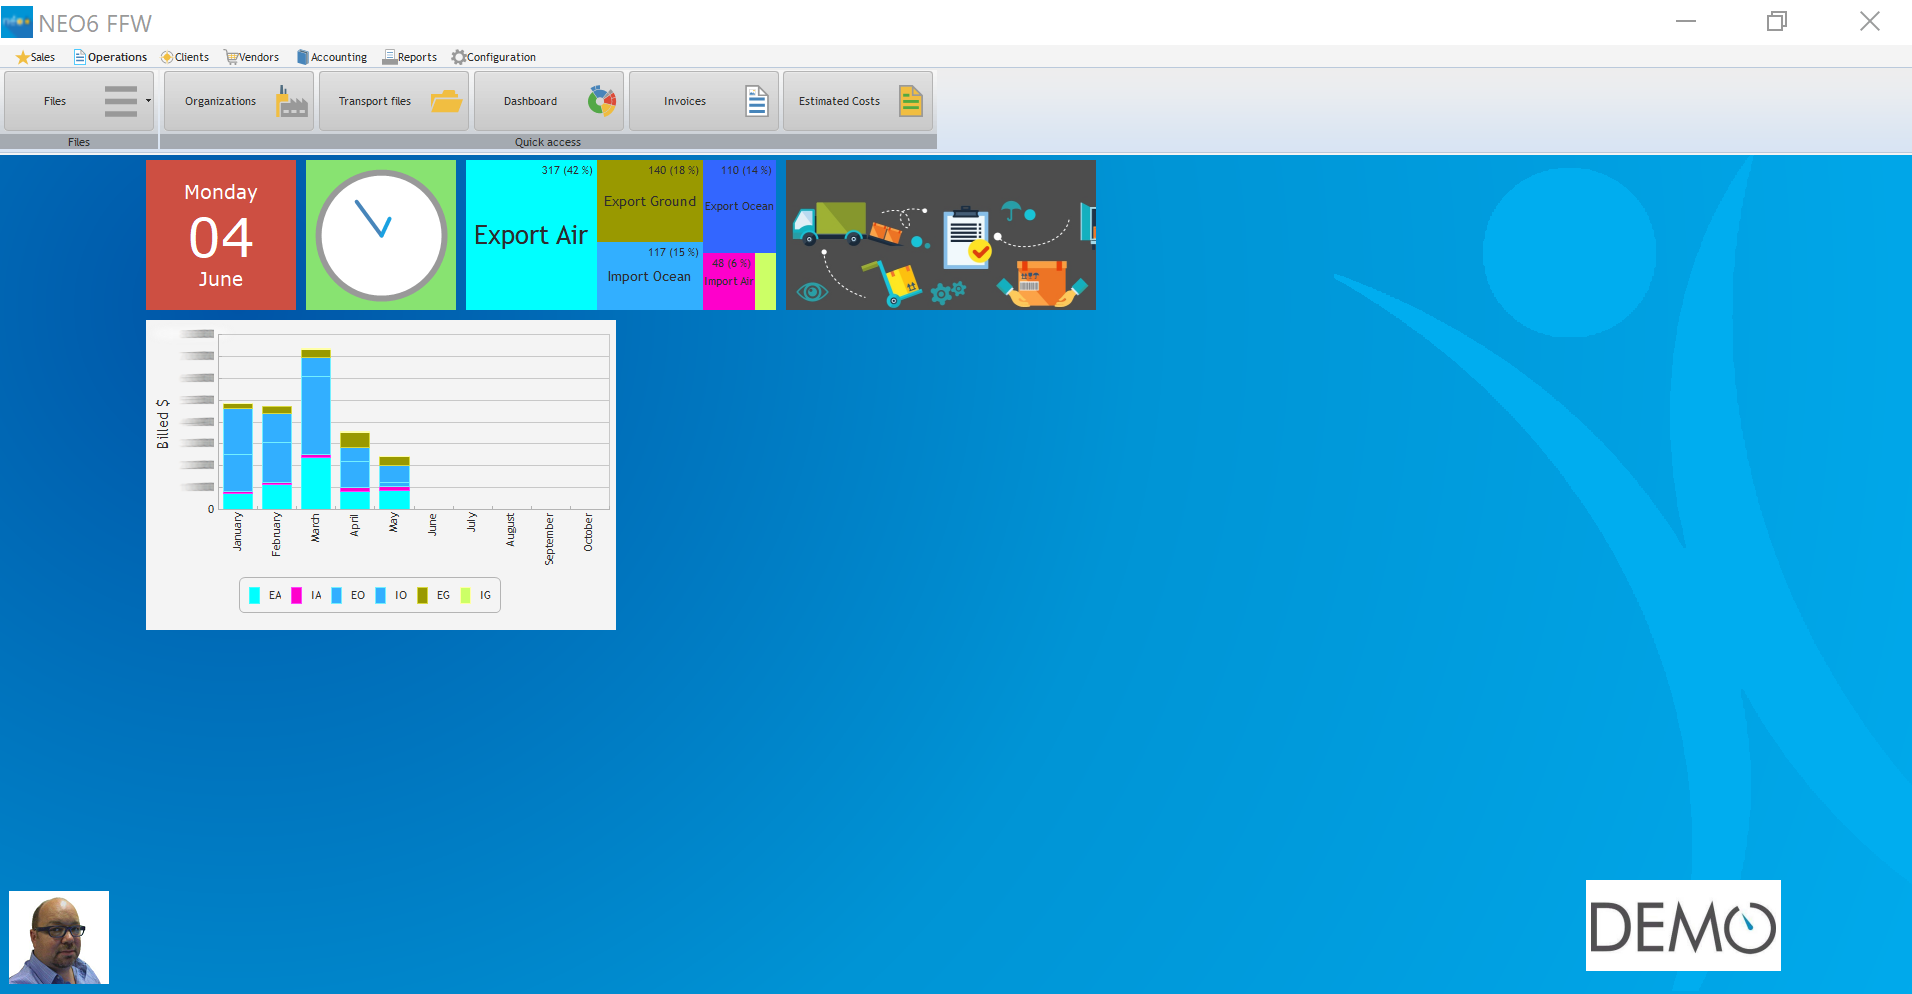1912x994 pixels.
Task: Open the Operations menu
Action: pos(111,57)
